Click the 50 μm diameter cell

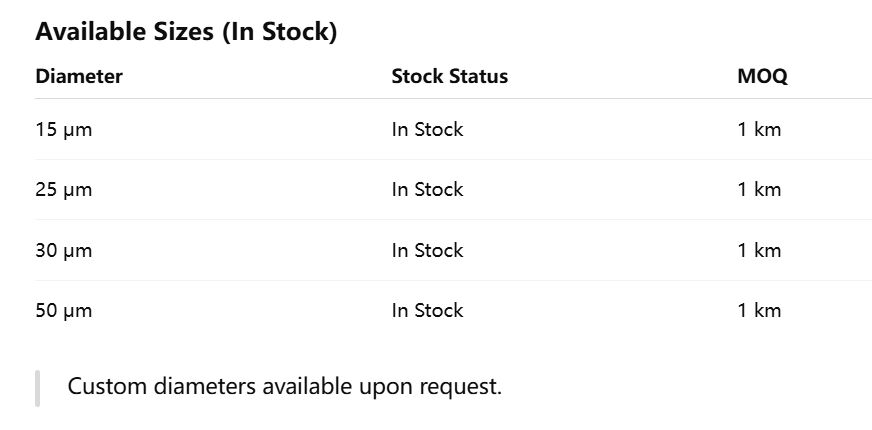63,310
